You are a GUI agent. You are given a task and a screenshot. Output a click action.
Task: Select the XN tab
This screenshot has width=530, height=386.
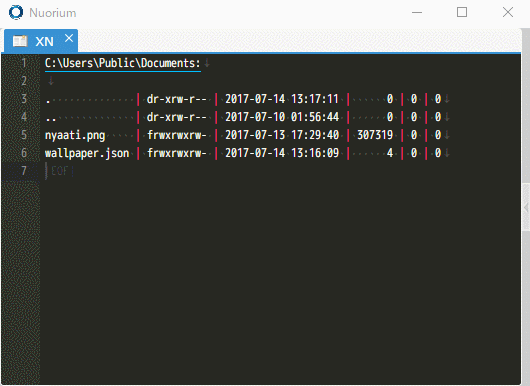(x=41, y=41)
